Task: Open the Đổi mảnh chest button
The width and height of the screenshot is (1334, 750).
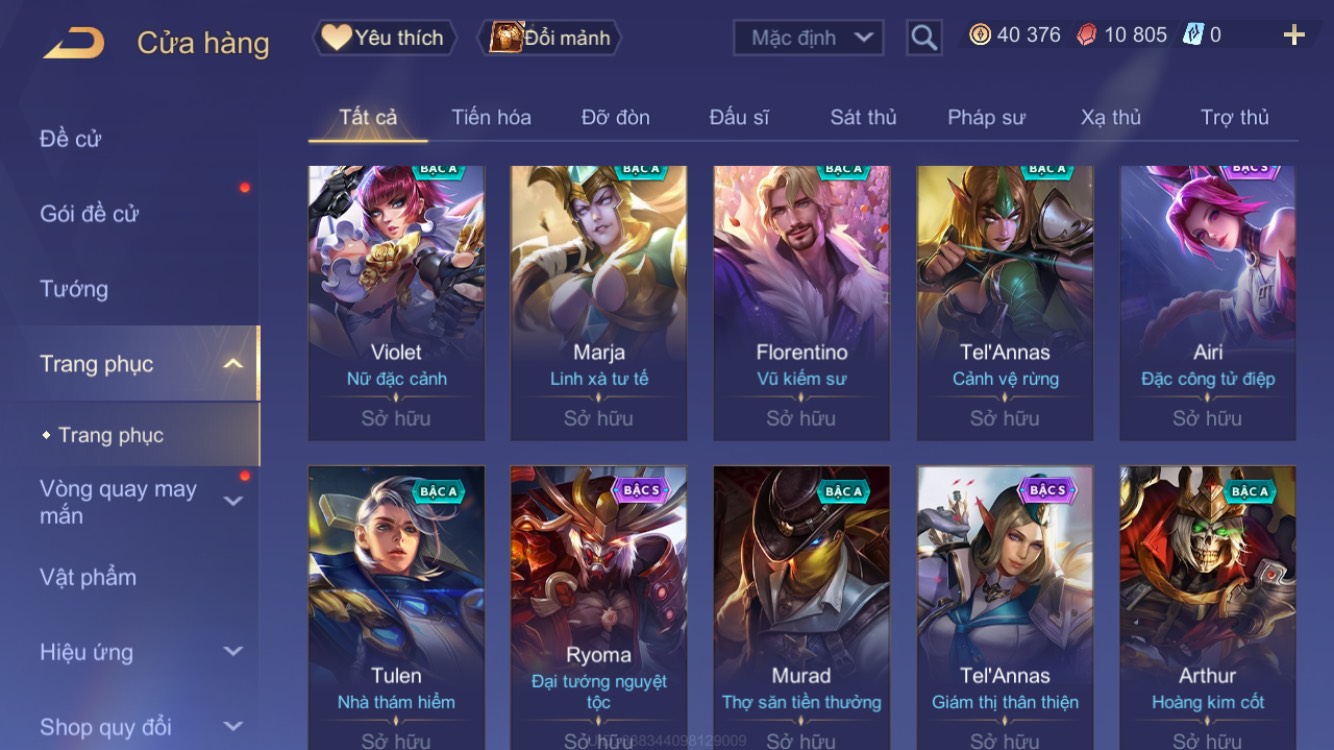Action: tap(551, 38)
